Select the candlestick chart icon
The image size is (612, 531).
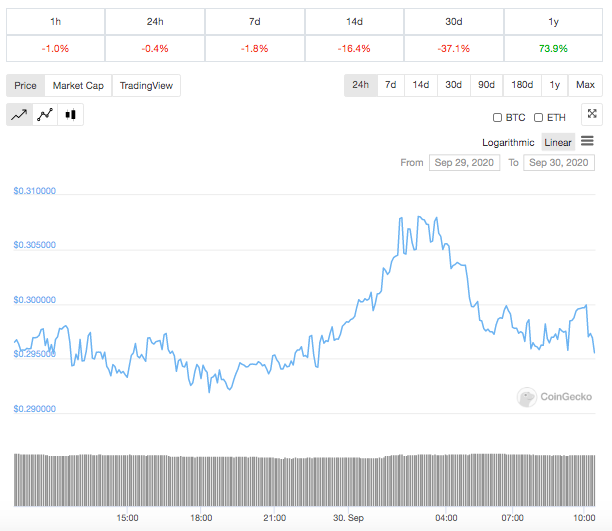pyautogui.click(x=70, y=115)
